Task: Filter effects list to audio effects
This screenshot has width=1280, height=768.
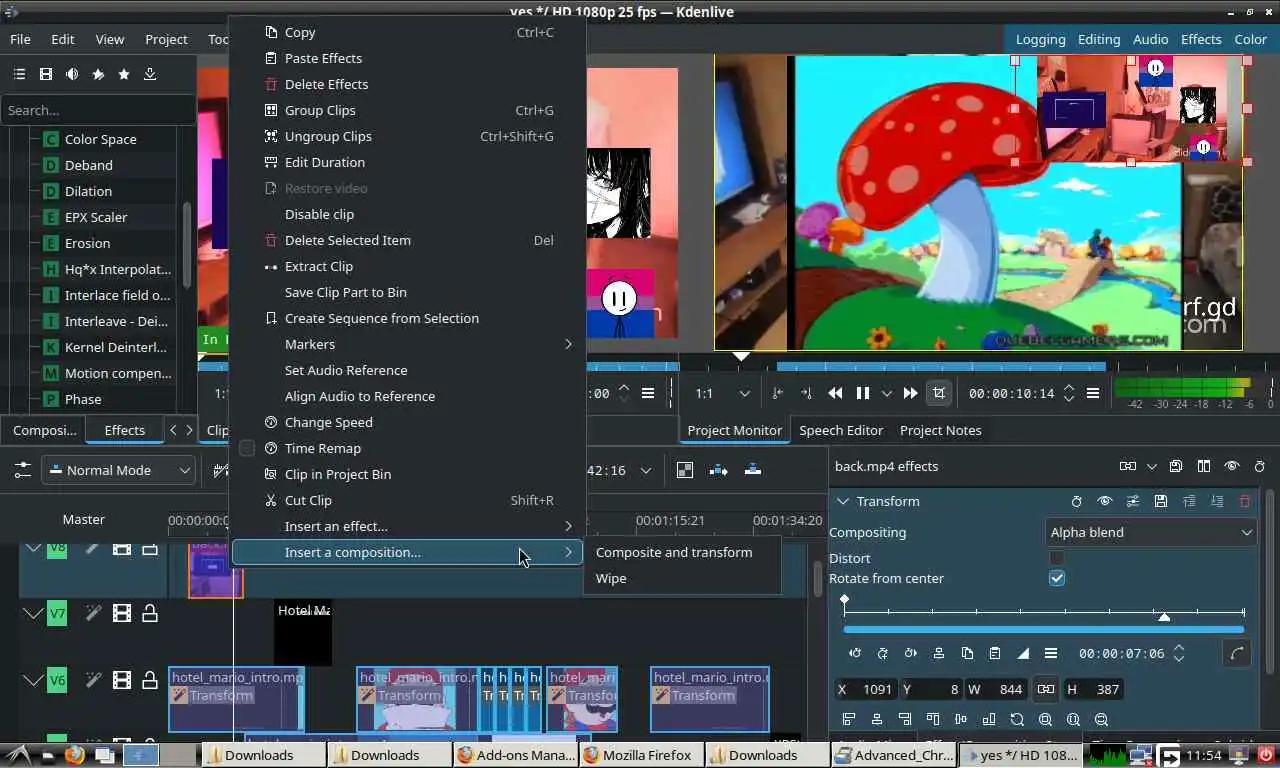Action: (72, 74)
